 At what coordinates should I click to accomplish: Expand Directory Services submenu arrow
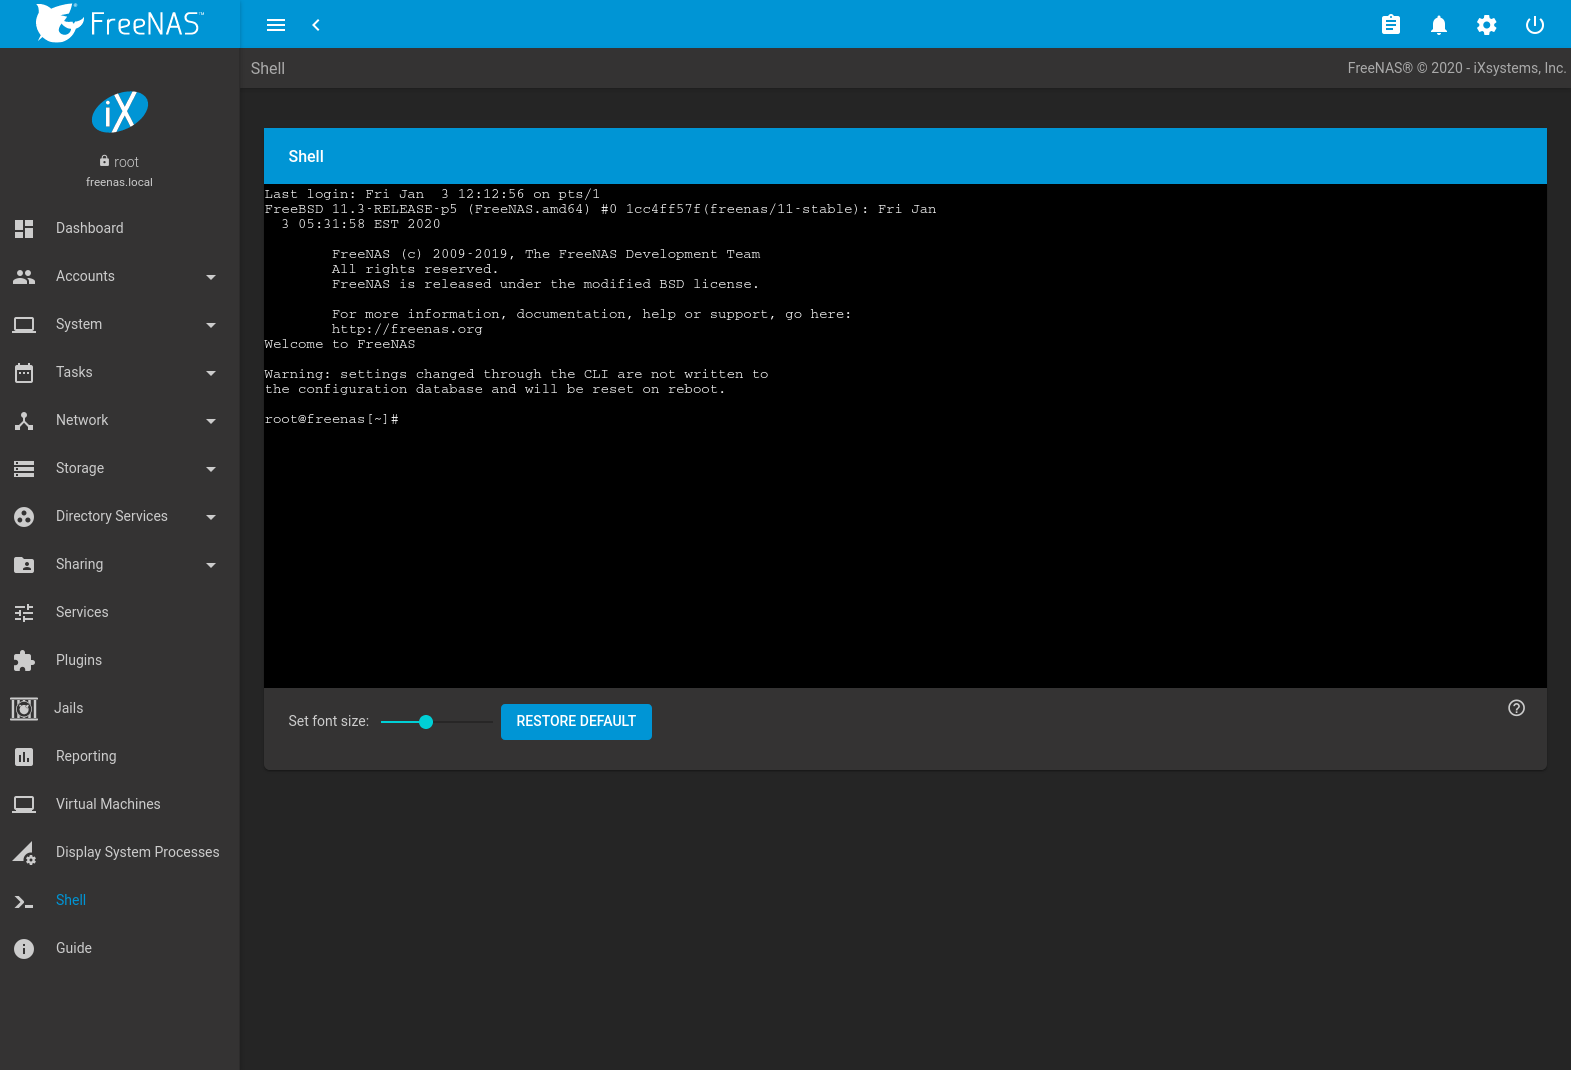point(211,517)
